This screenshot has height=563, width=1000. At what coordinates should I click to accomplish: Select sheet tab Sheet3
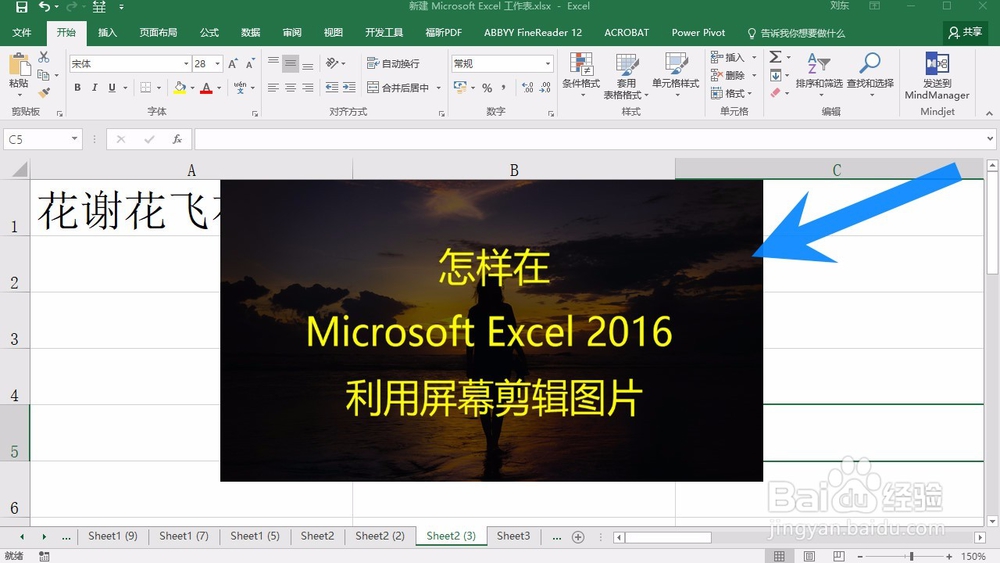(513, 536)
